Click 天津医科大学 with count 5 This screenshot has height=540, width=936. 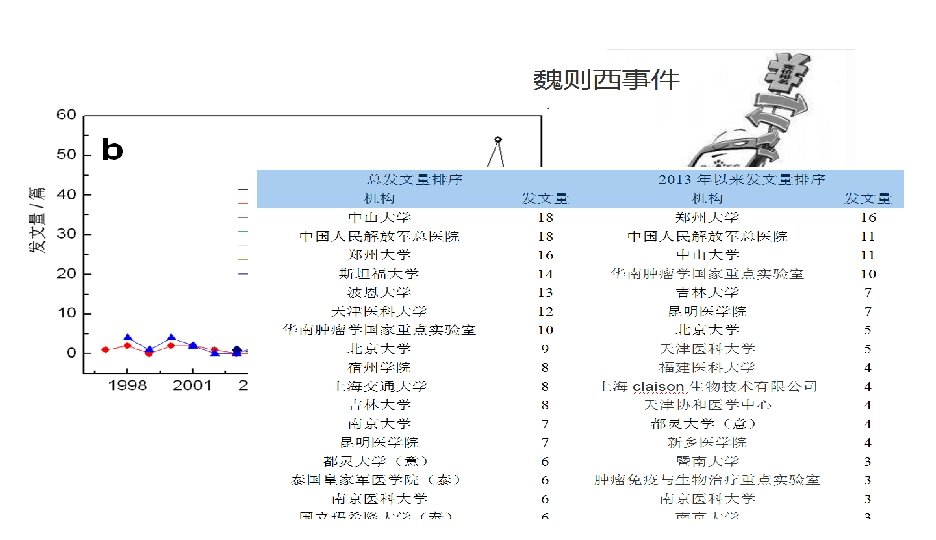[707, 348]
